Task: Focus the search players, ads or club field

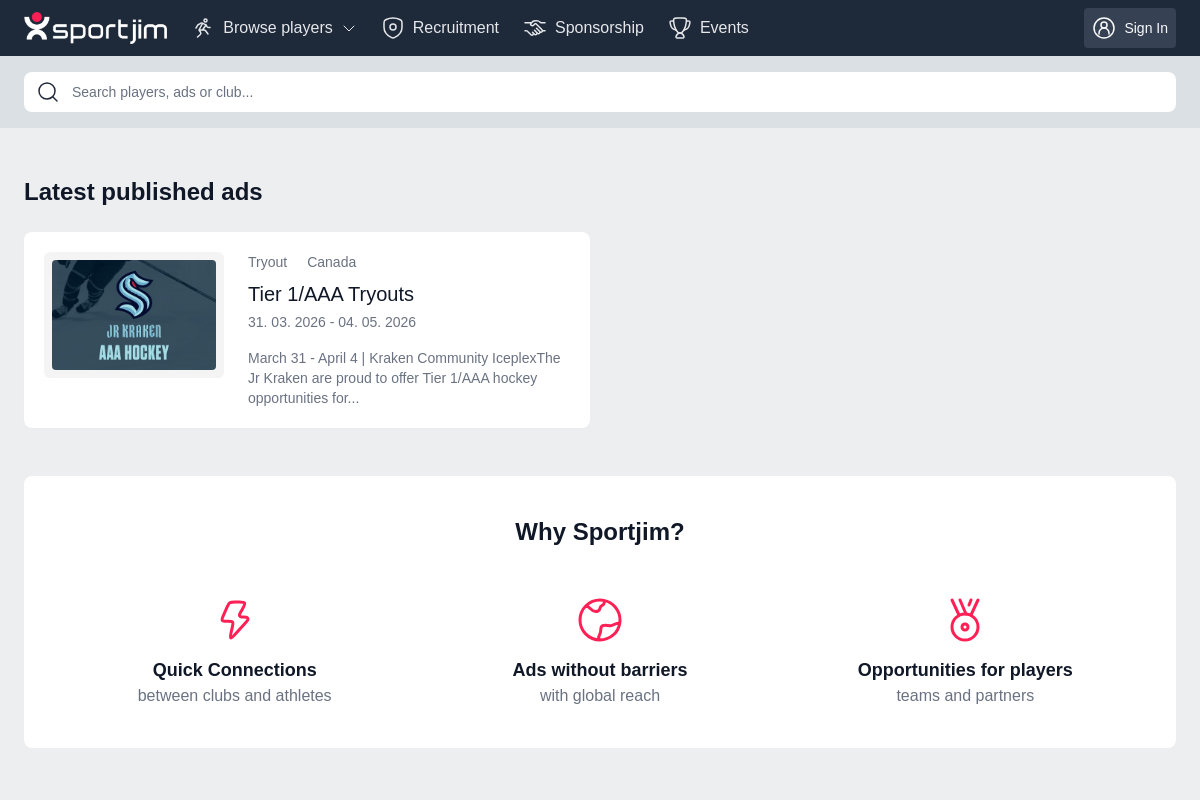Action: 610,92
